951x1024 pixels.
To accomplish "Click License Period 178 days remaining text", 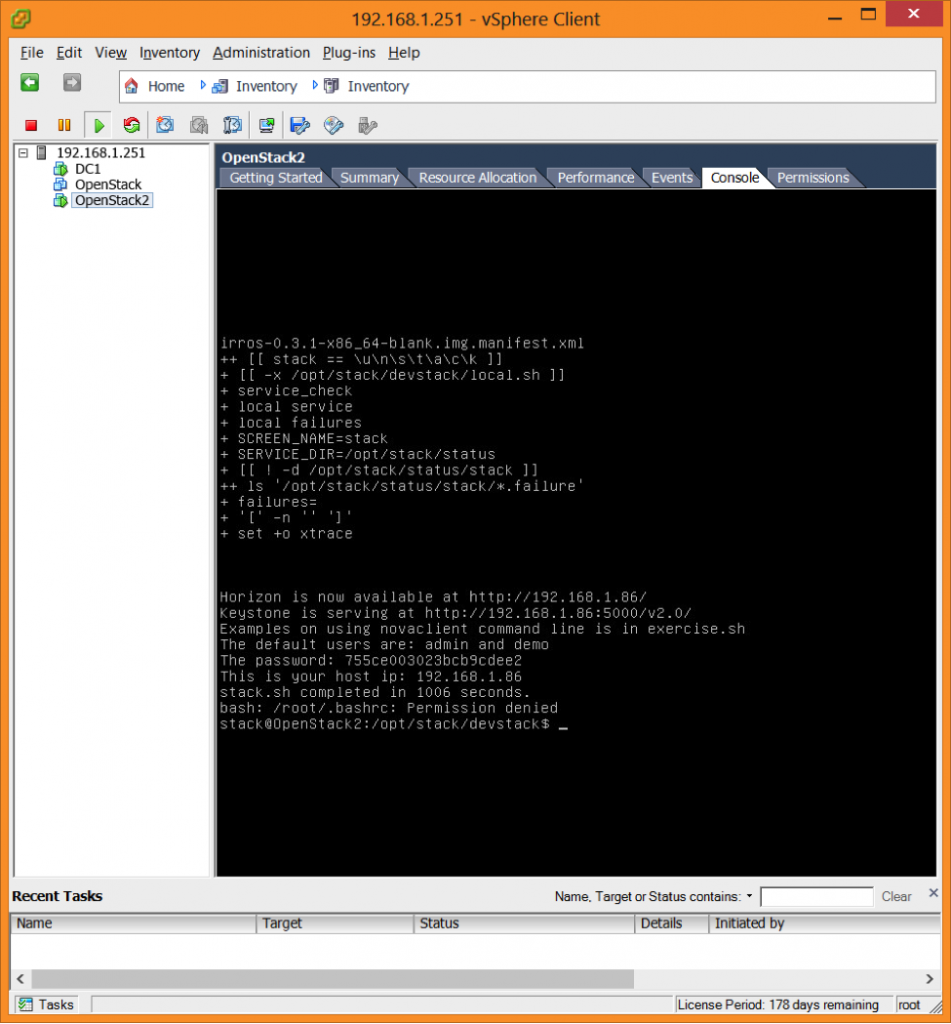I will pos(777,1004).
